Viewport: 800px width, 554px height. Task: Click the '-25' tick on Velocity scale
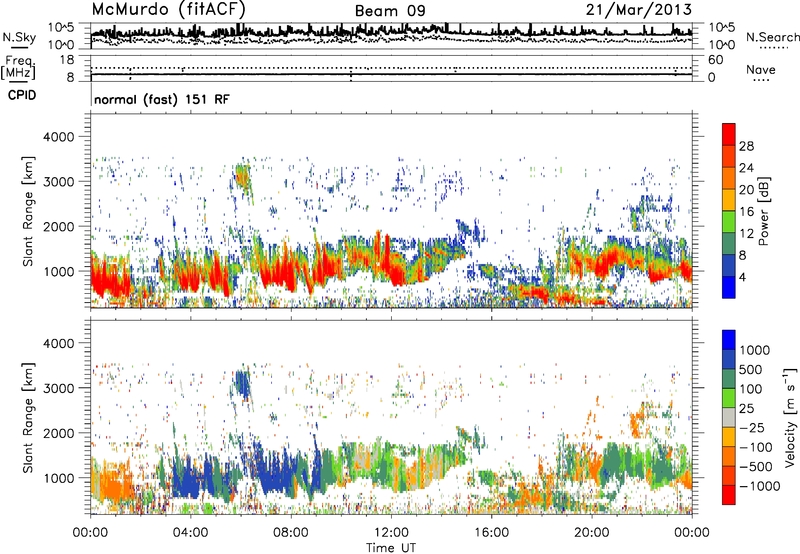click(752, 427)
